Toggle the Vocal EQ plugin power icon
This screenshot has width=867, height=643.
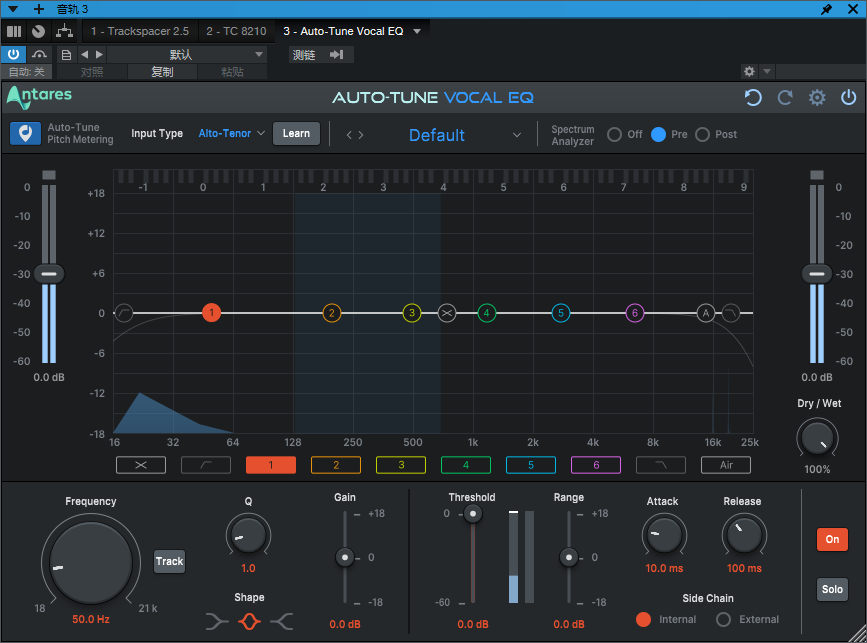pos(848,98)
